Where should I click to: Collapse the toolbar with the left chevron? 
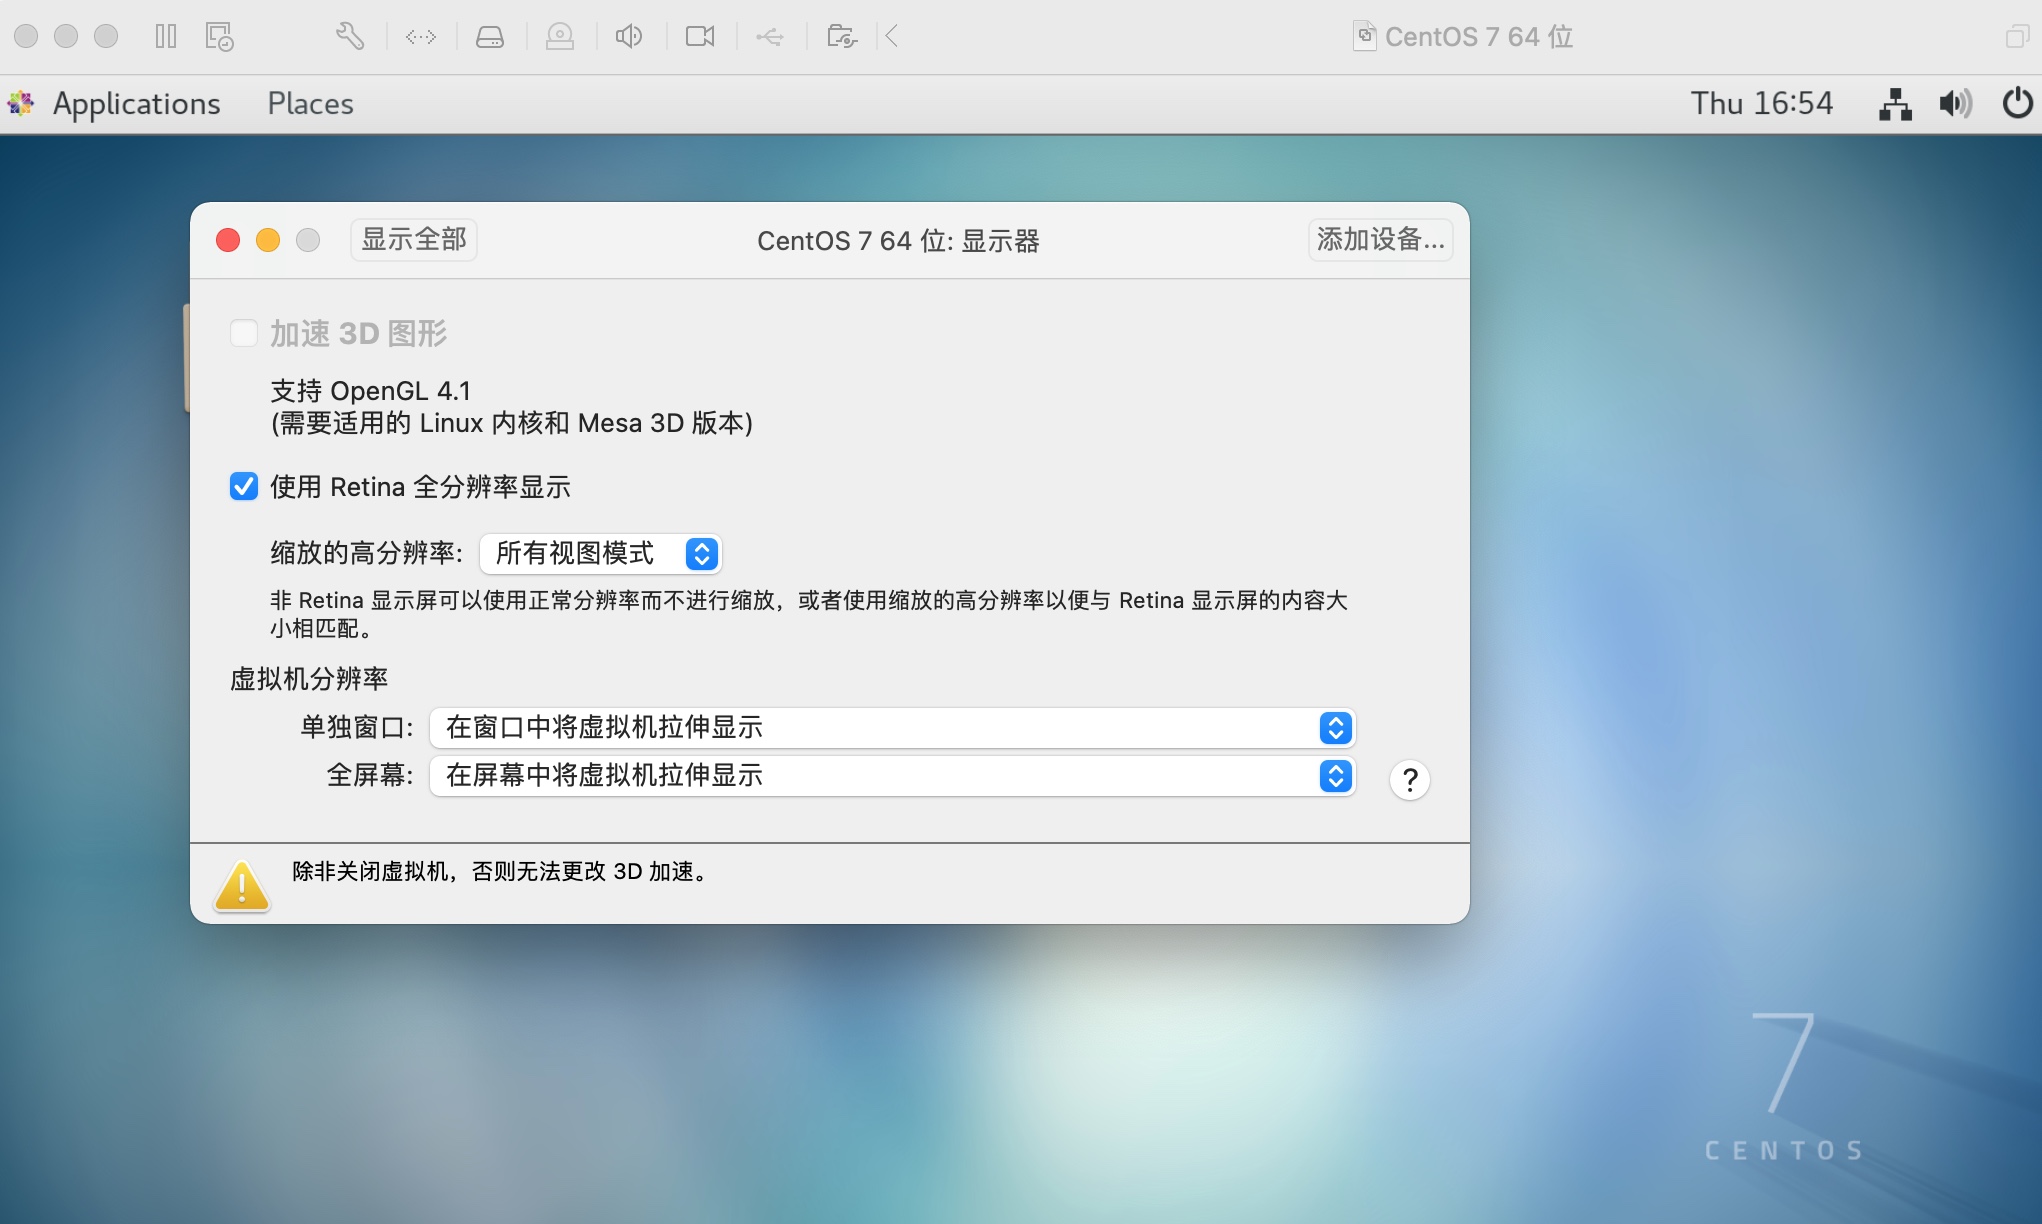[892, 37]
